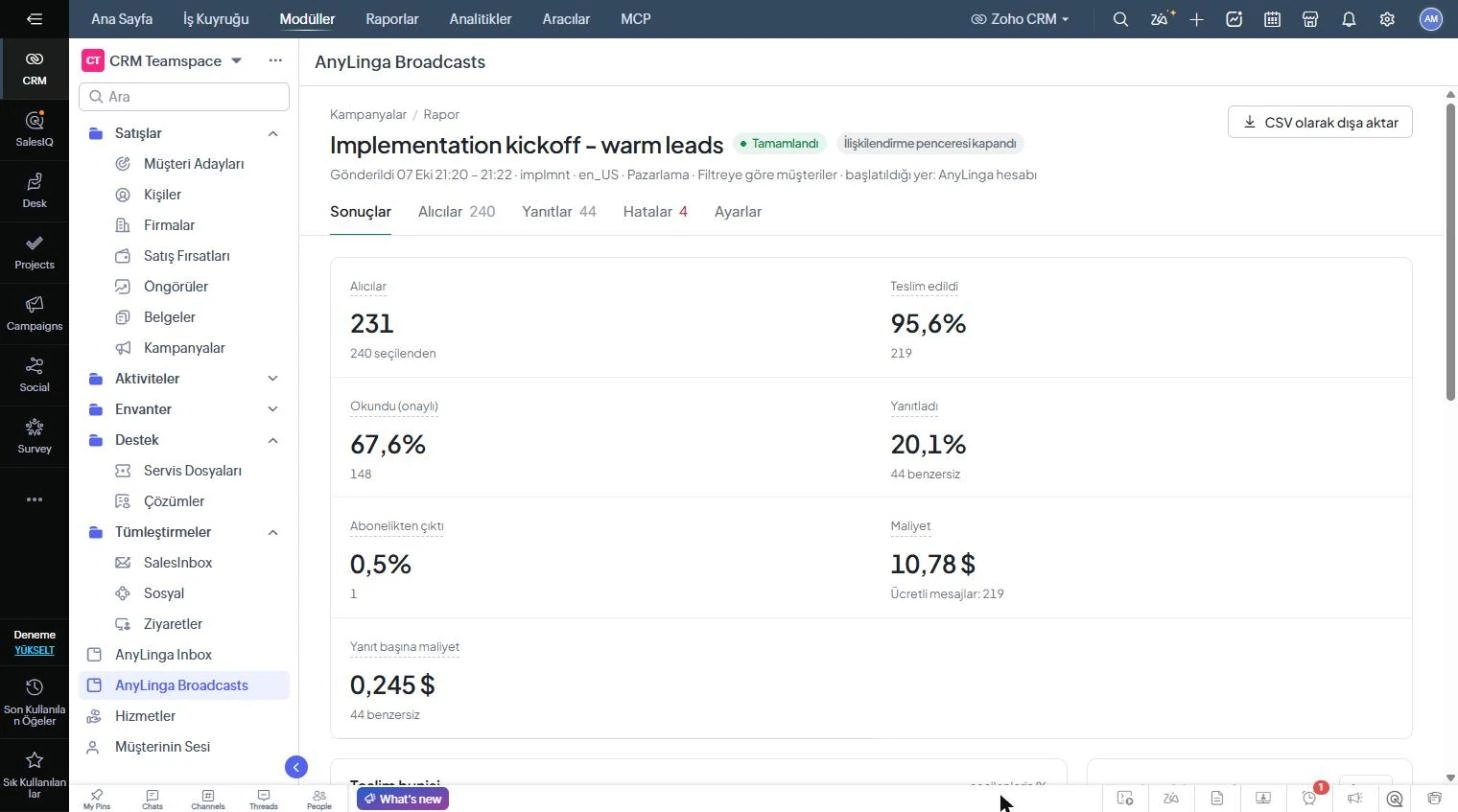Viewport: 1458px width, 812px height.
Task: Open Threads in bottom bar
Action: coord(263,799)
